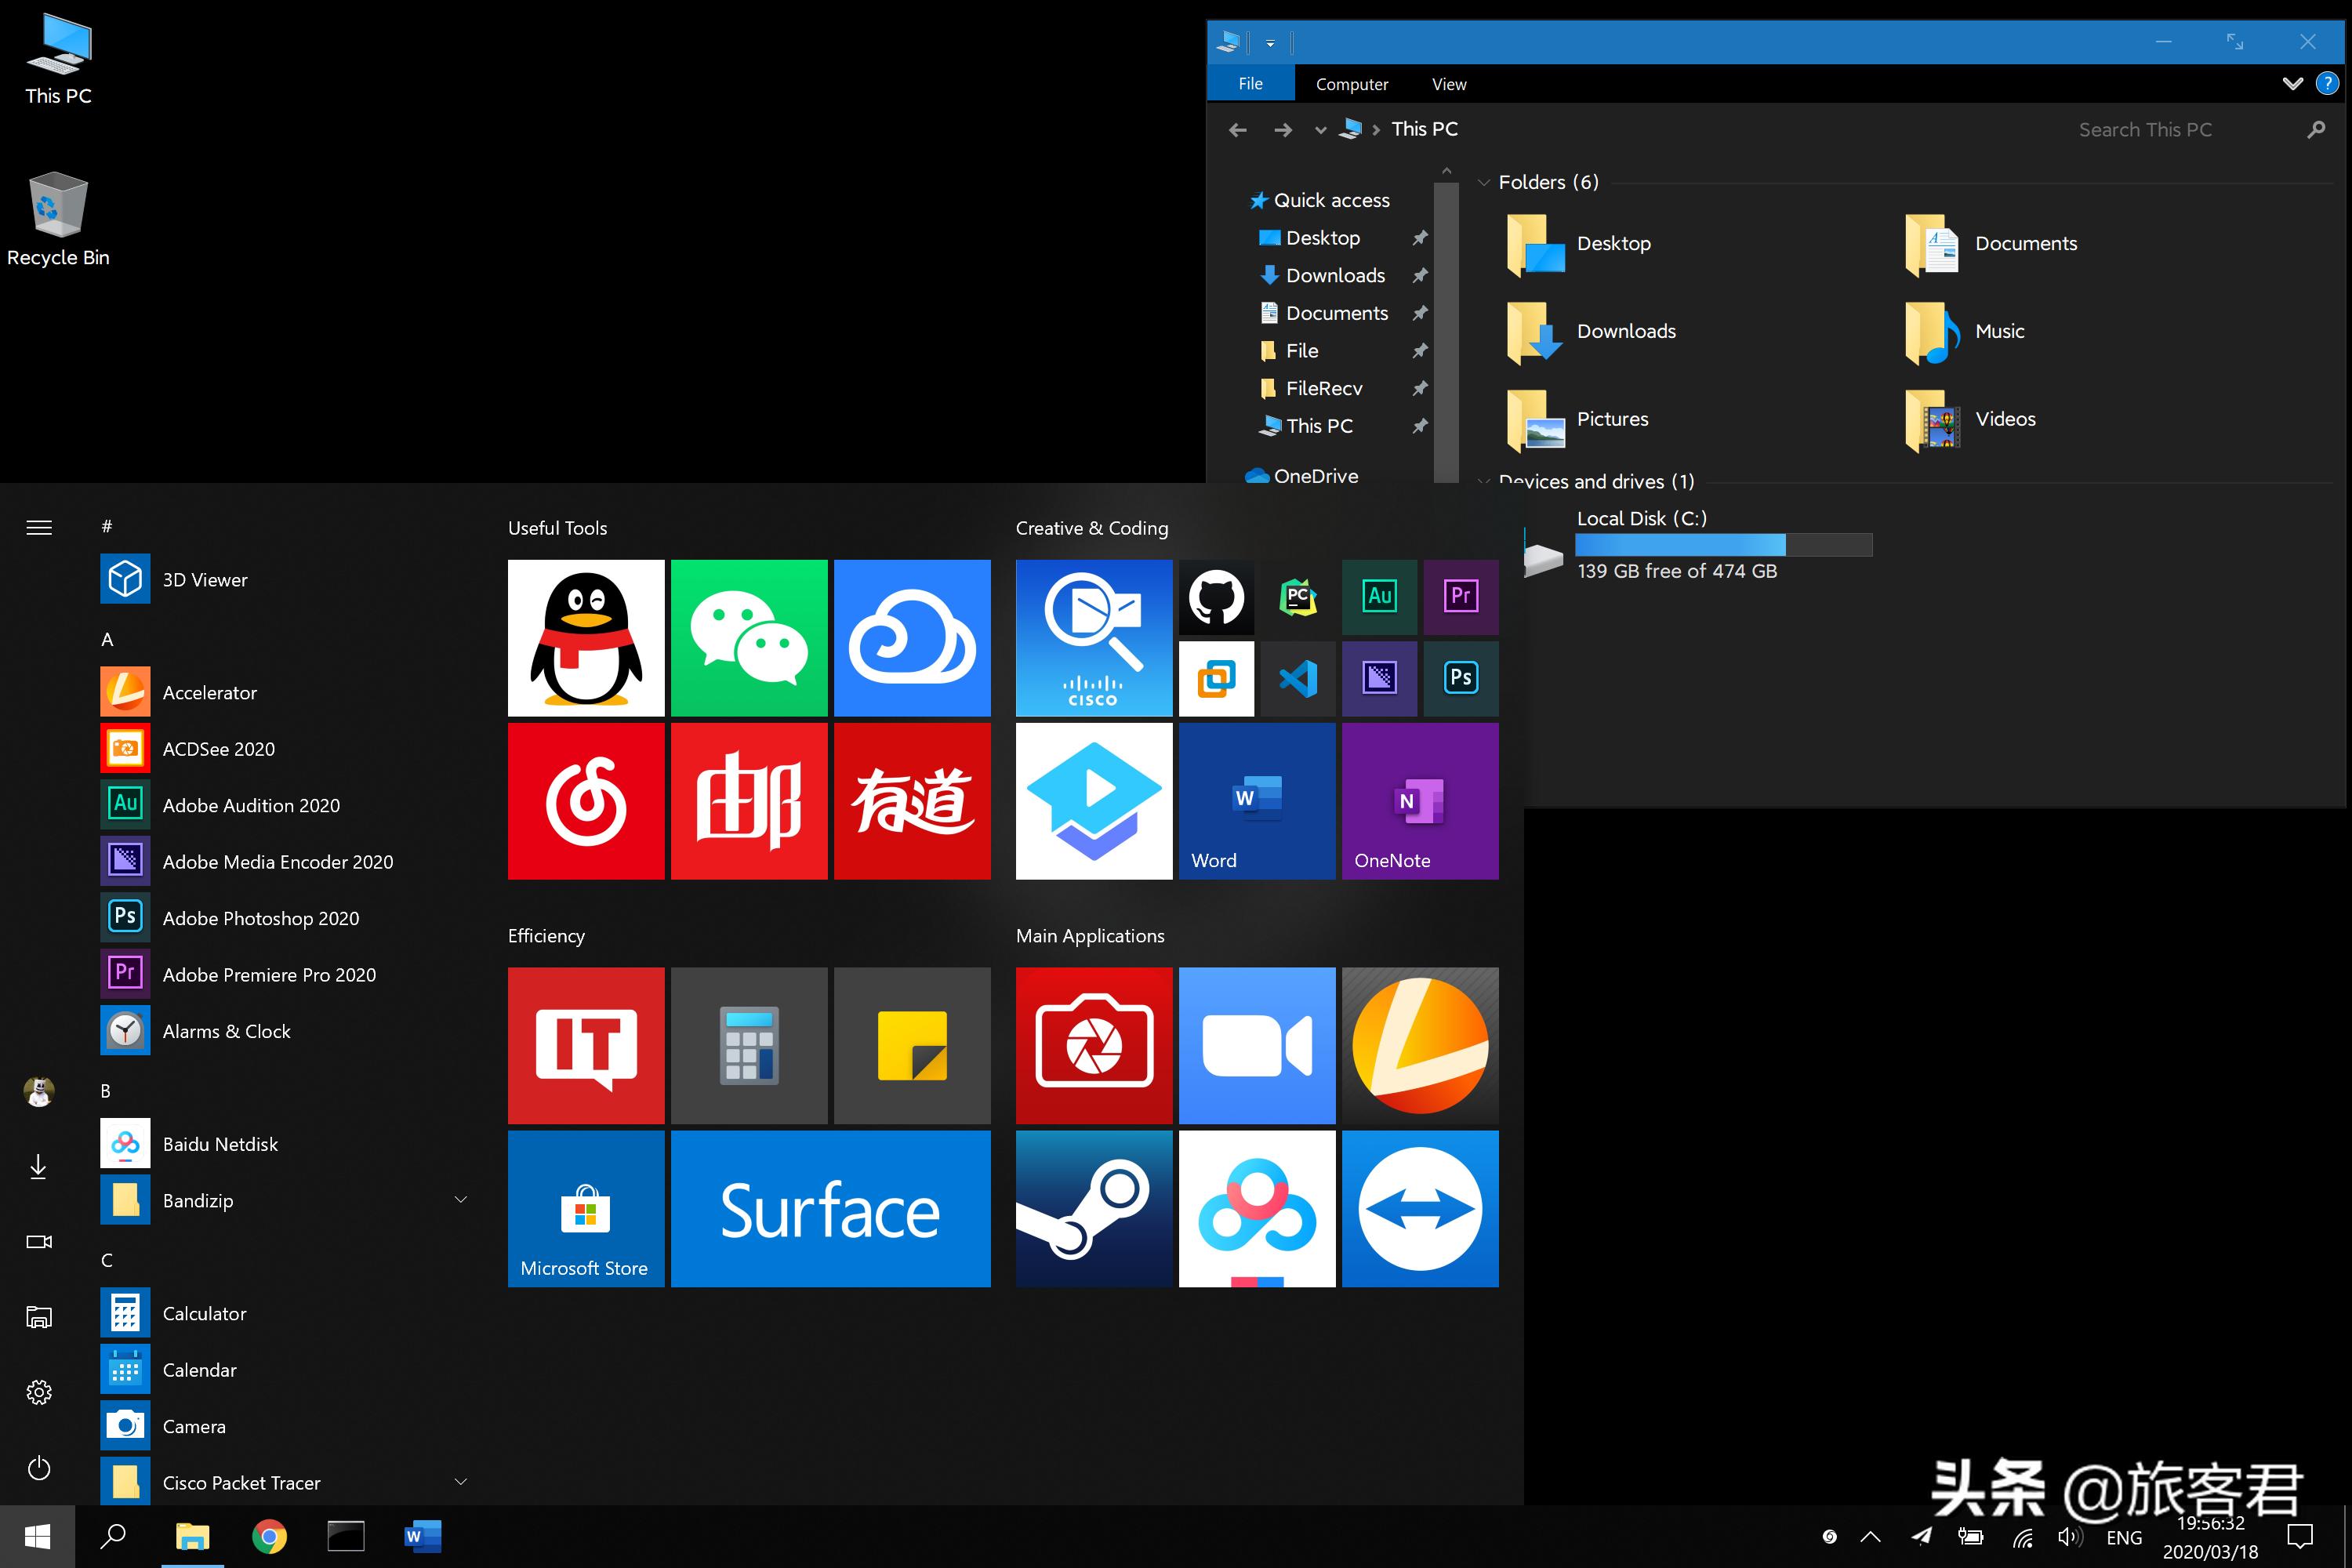This screenshot has width=2352, height=1568.
Task: Launch the Zoom tile in Main Applications
Action: point(1257,1045)
